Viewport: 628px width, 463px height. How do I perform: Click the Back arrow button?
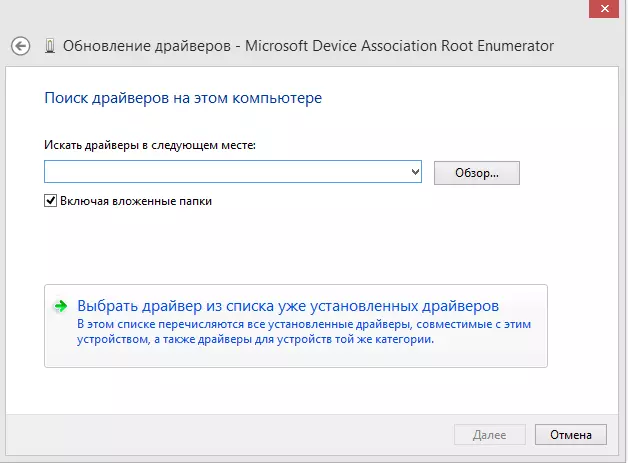(x=20, y=46)
